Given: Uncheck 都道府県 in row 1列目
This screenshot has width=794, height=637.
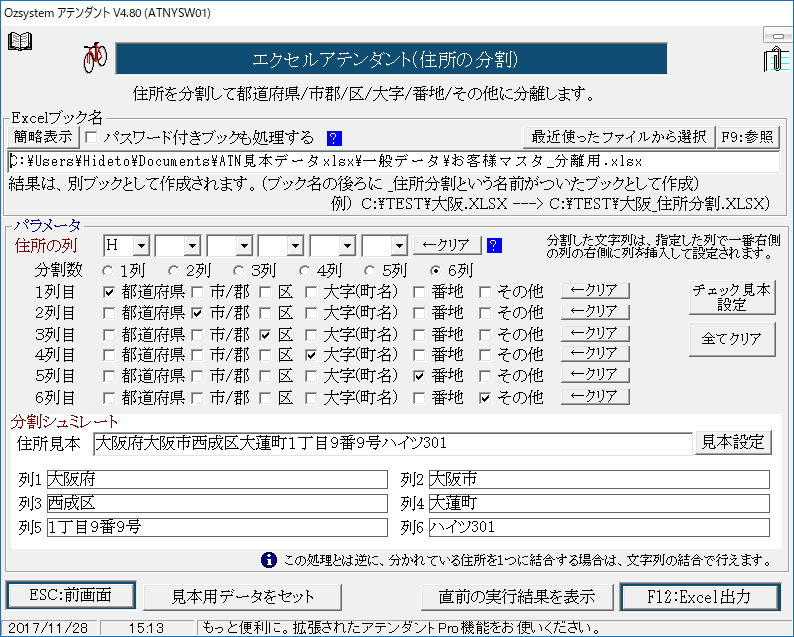Looking at the screenshot, I should [x=109, y=292].
